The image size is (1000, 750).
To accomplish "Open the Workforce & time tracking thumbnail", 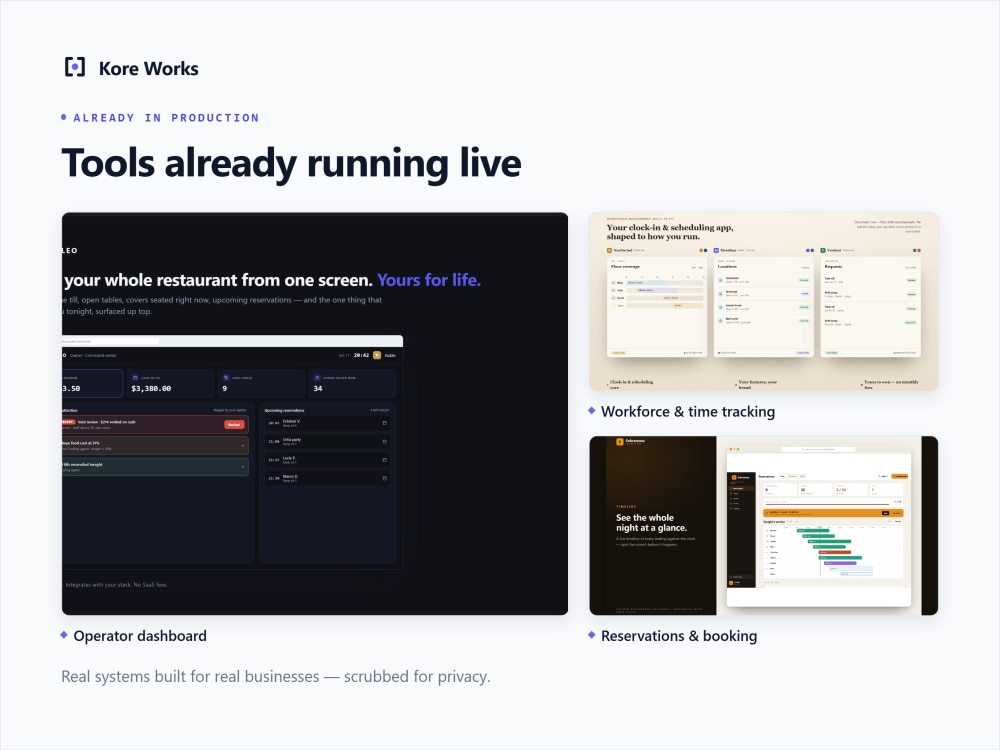I will pos(763,302).
